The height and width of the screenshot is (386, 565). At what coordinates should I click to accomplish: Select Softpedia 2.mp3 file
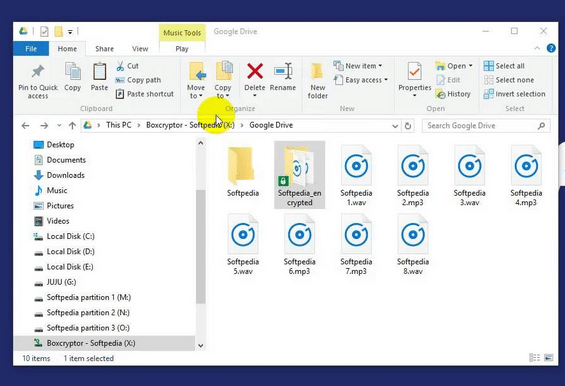click(413, 176)
